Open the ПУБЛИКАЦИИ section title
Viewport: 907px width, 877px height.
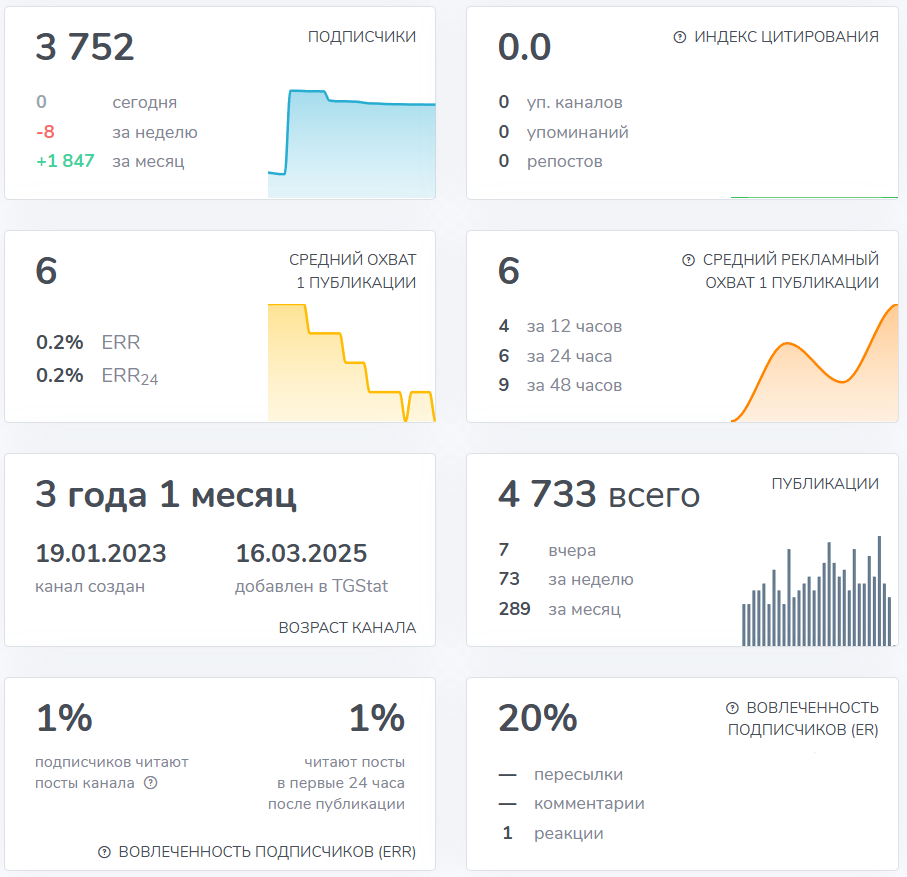pyautogui.click(x=825, y=484)
